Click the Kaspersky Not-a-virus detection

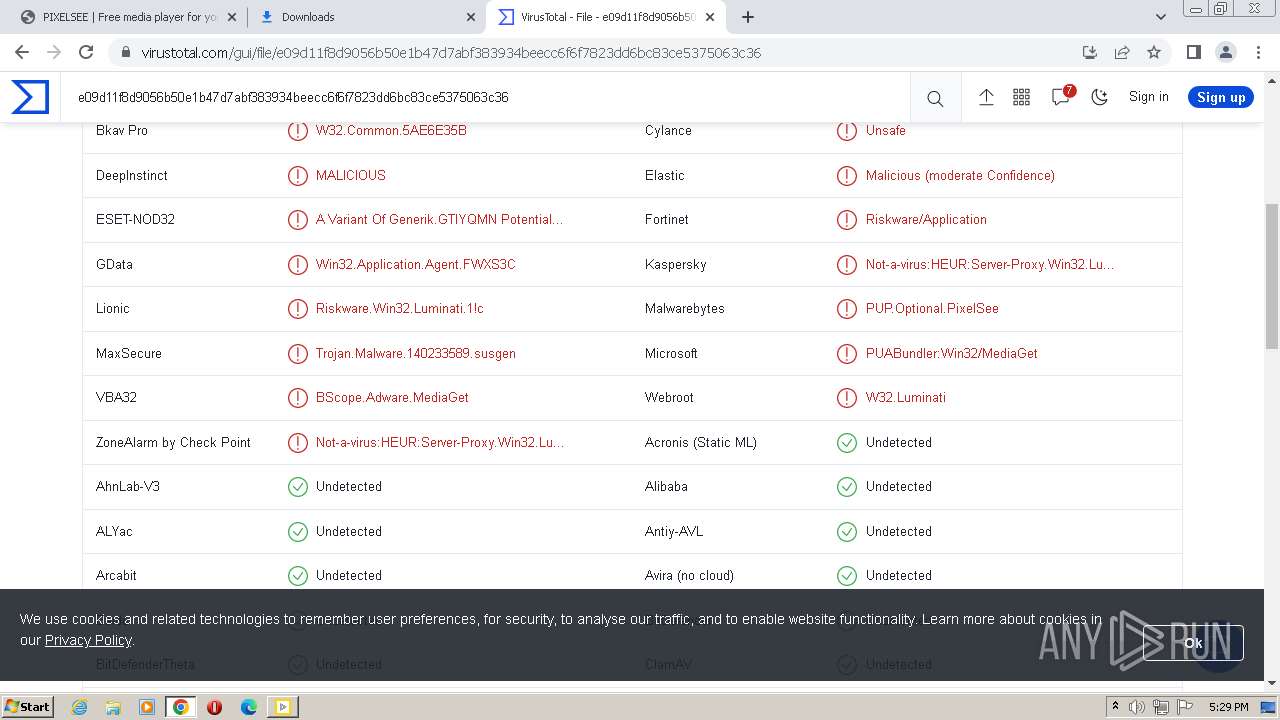coord(990,264)
